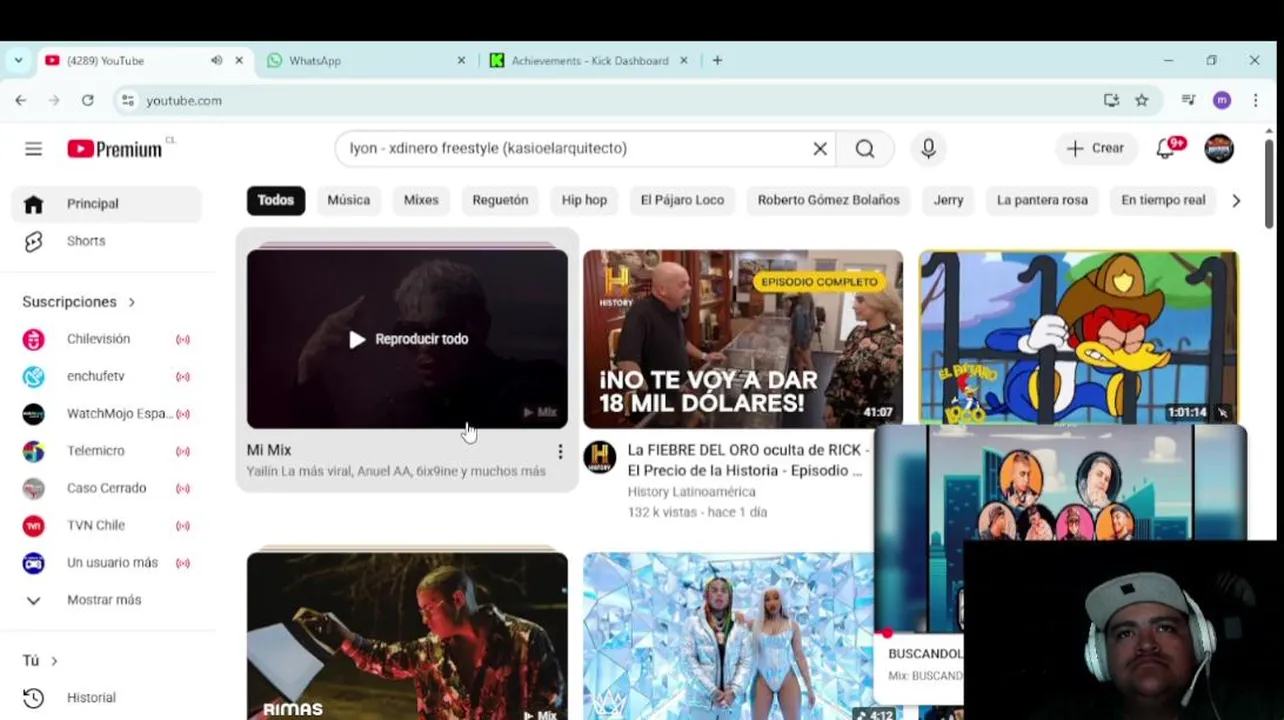Click the magnifier search button
1284x720 pixels.
click(865, 149)
